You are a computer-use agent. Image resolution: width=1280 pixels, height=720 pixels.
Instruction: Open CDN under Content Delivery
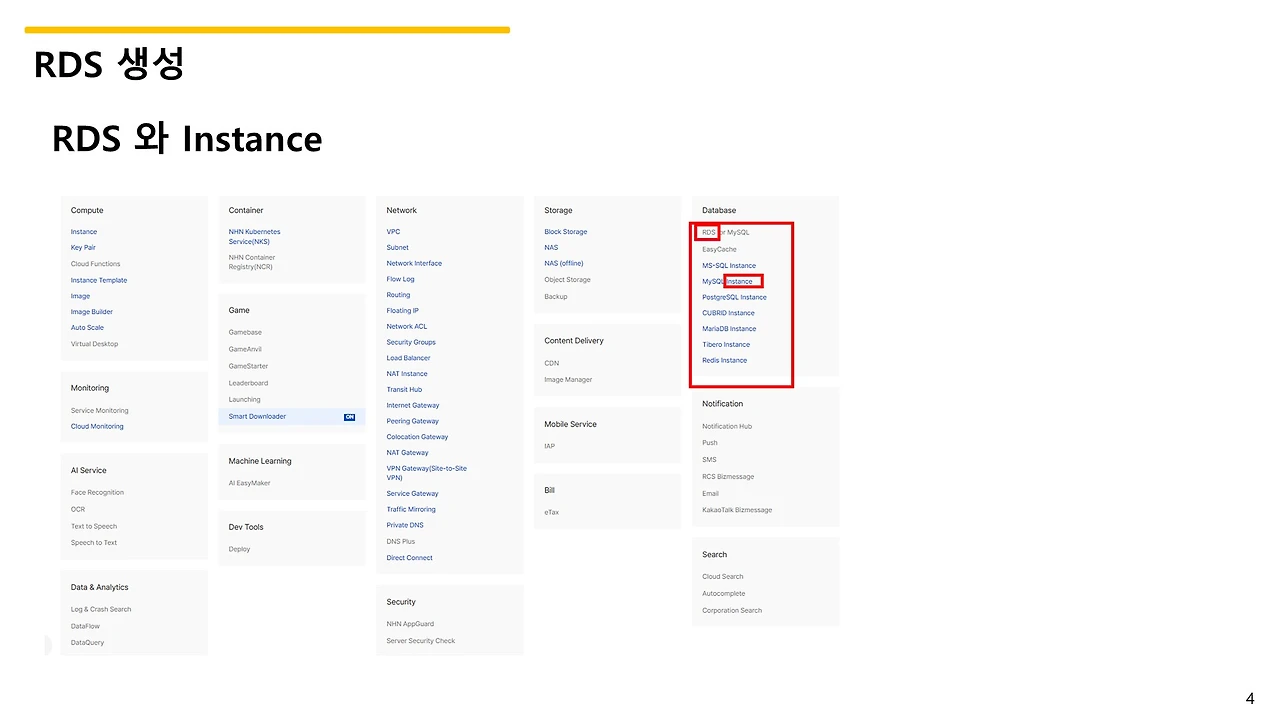point(552,364)
